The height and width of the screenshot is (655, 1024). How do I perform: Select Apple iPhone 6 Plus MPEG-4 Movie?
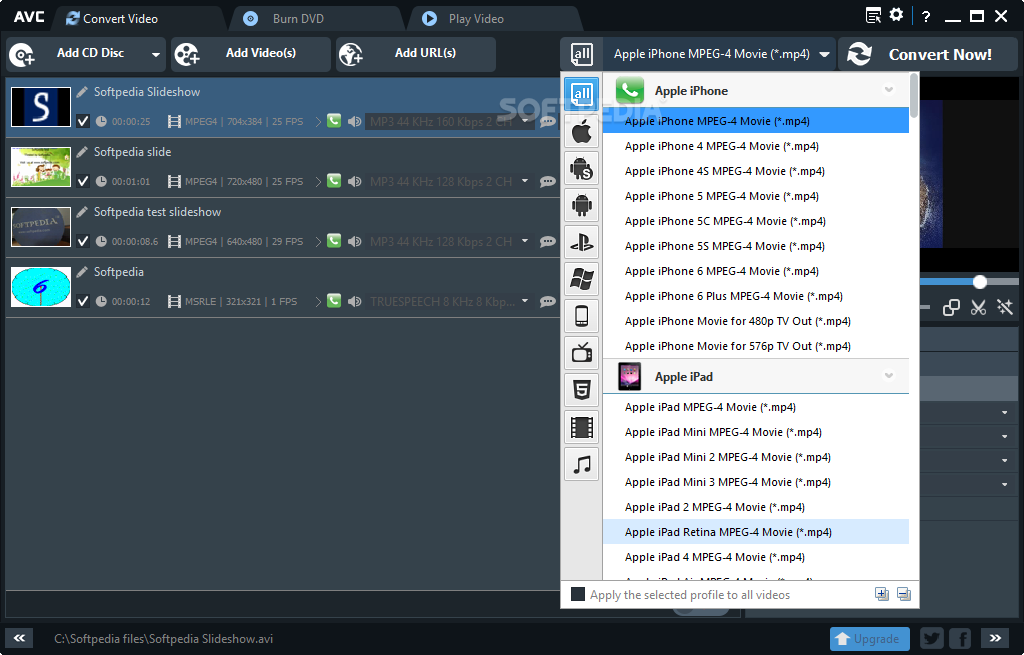(x=756, y=296)
